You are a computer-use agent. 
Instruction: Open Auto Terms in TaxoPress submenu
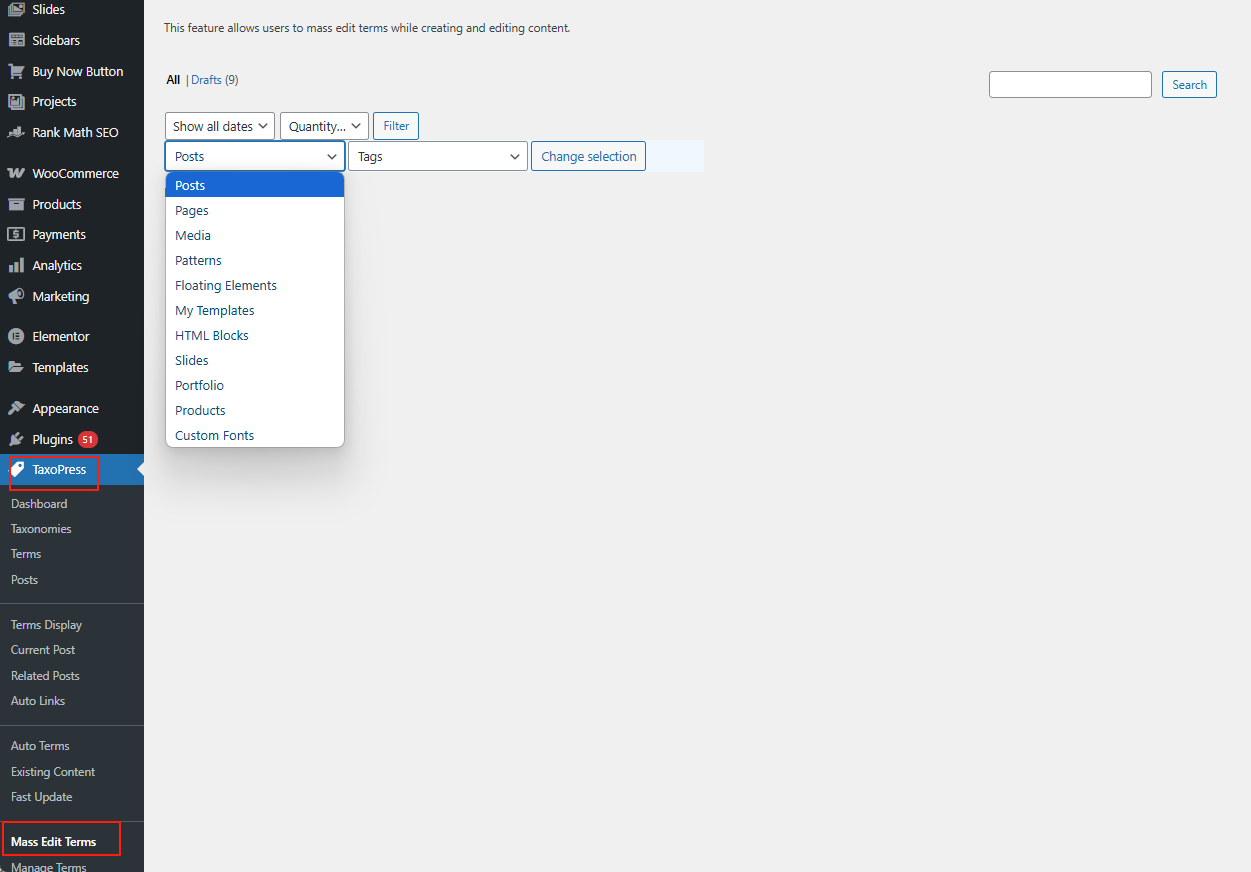click(40, 746)
